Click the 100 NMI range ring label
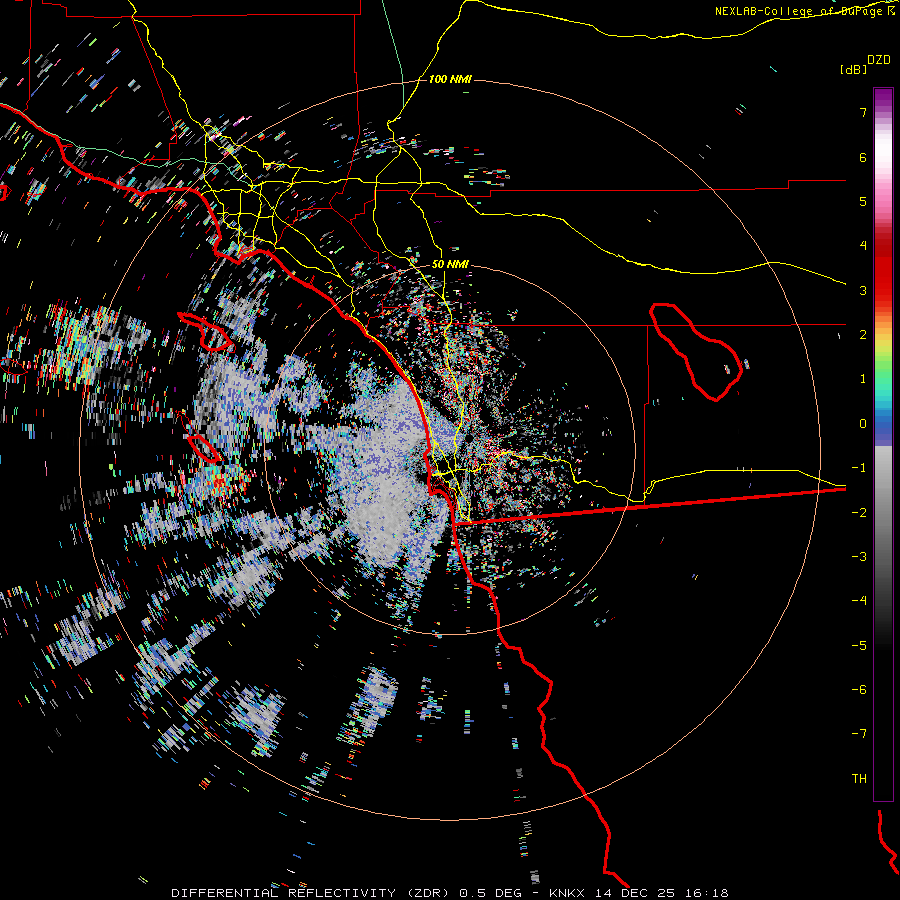This screenshot has width=900, height=900. [449, 79]
